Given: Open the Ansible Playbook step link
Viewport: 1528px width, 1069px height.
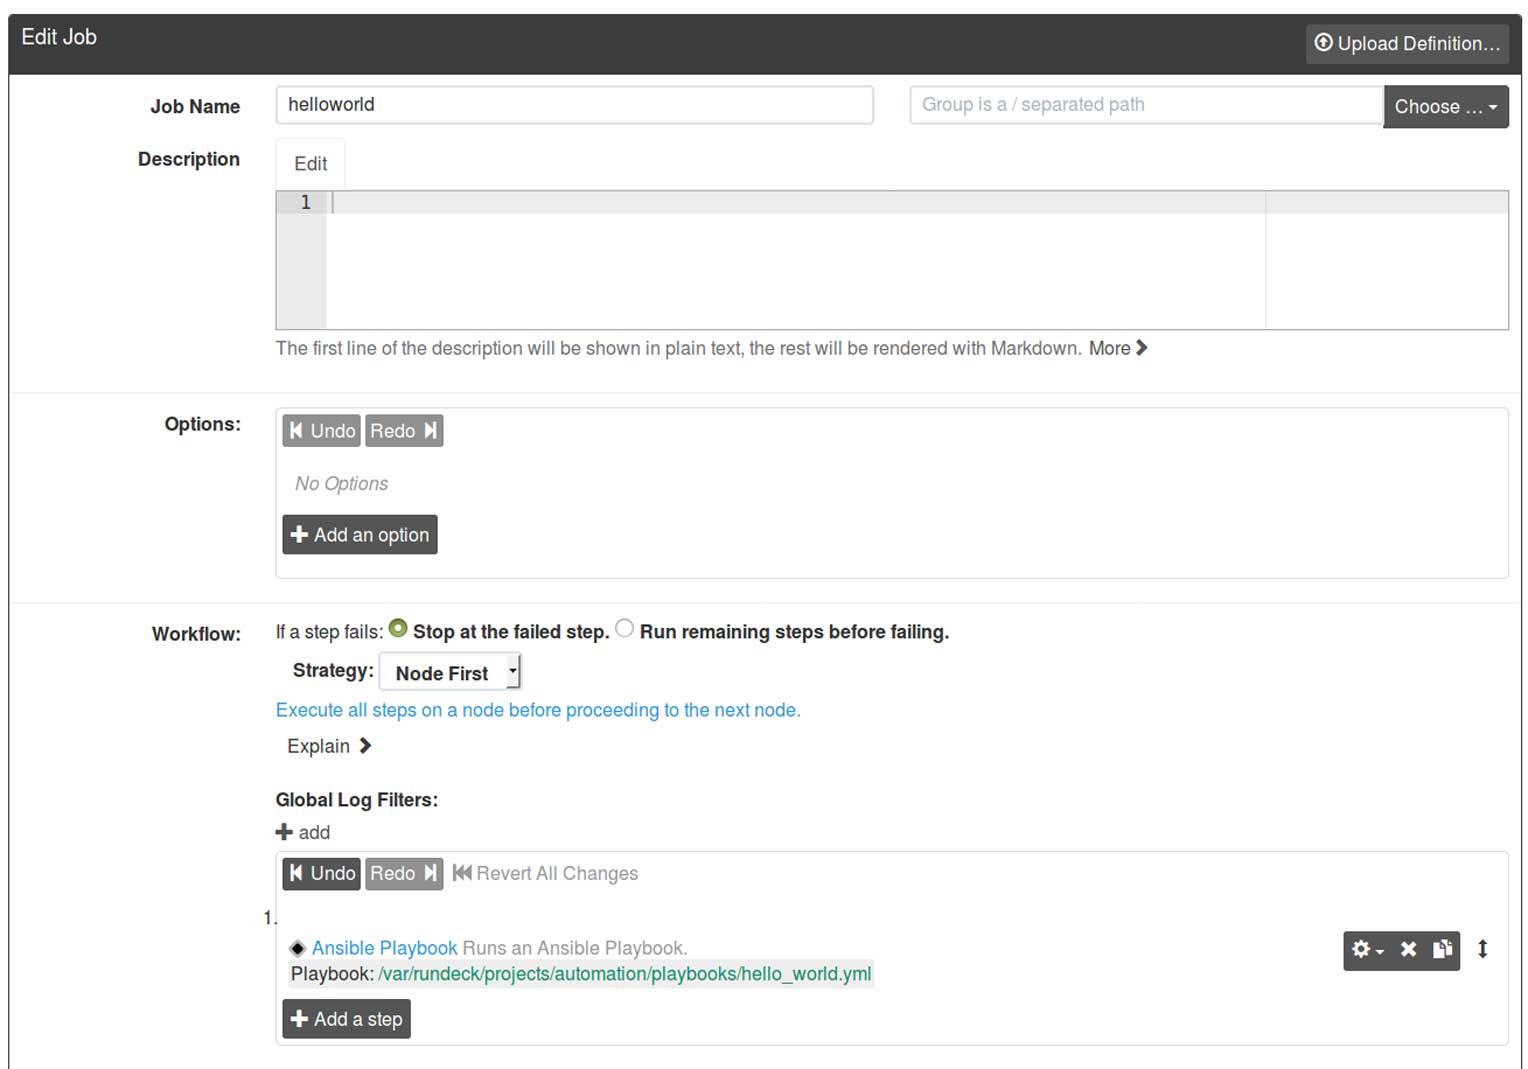Looking at the screenshot, I should [x=384, y=947].
